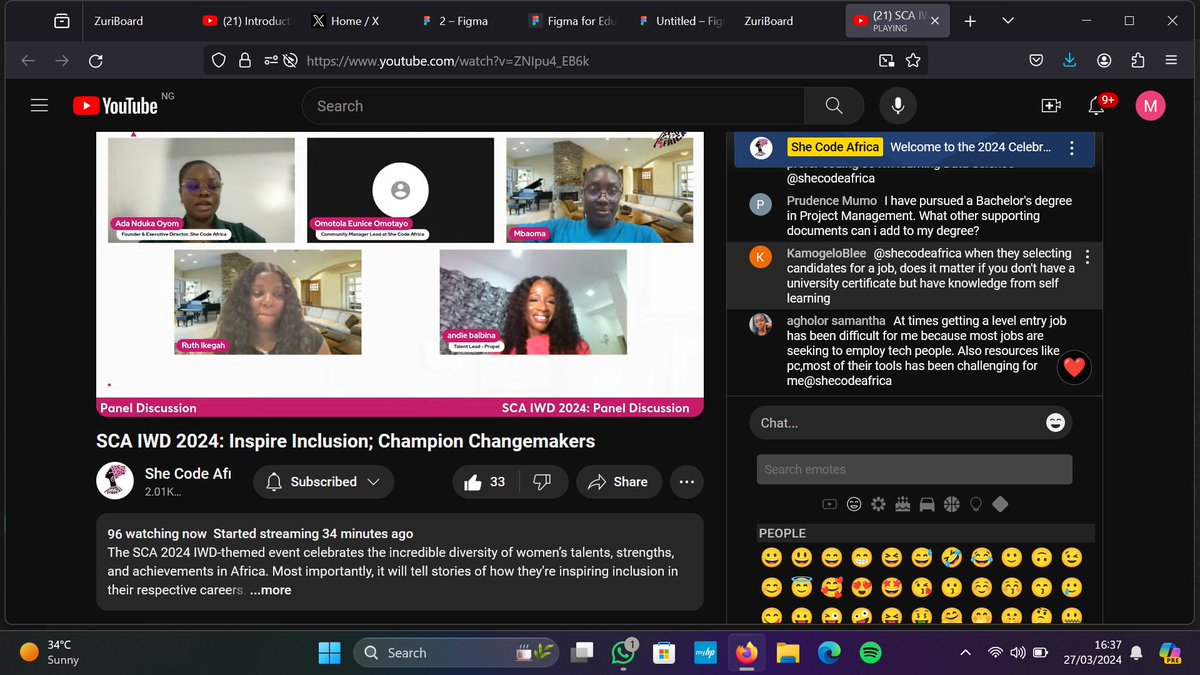Screen dimensions: 1200x675
Task: Open the Firefox extensions puzzle icon
Action: 1137,61
